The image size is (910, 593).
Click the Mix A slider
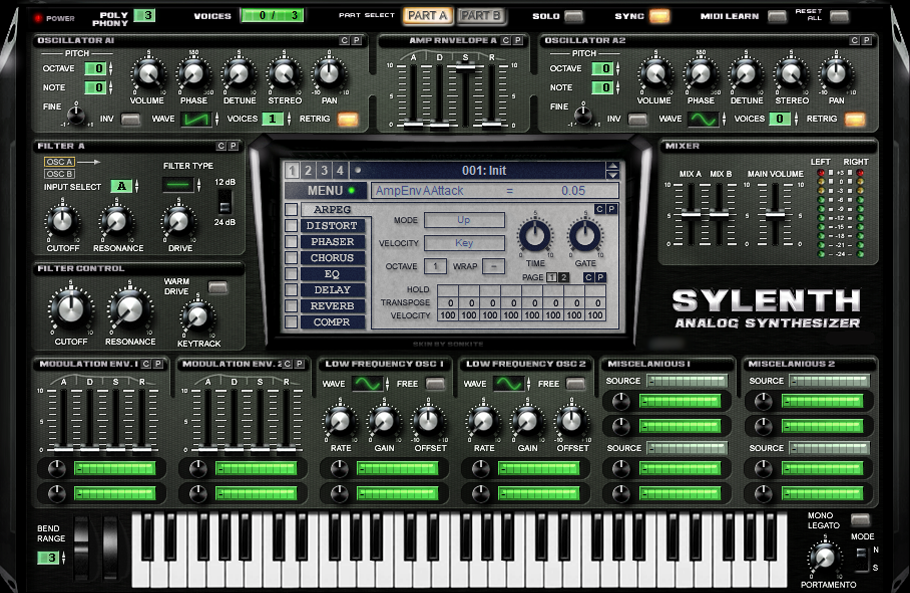tap(691, 214)
